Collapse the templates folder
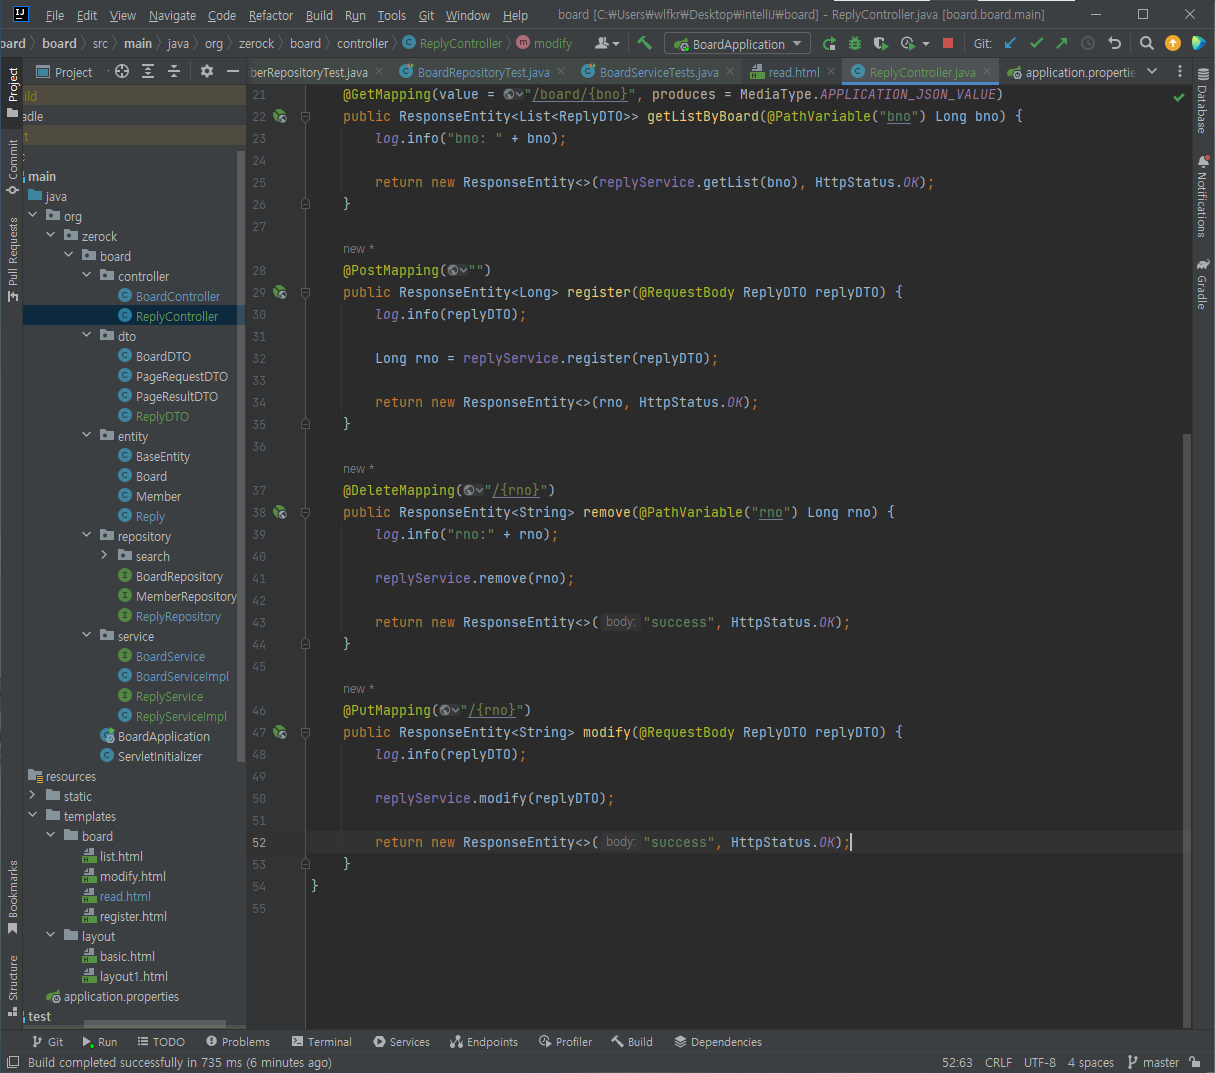 tap(32, 815)
